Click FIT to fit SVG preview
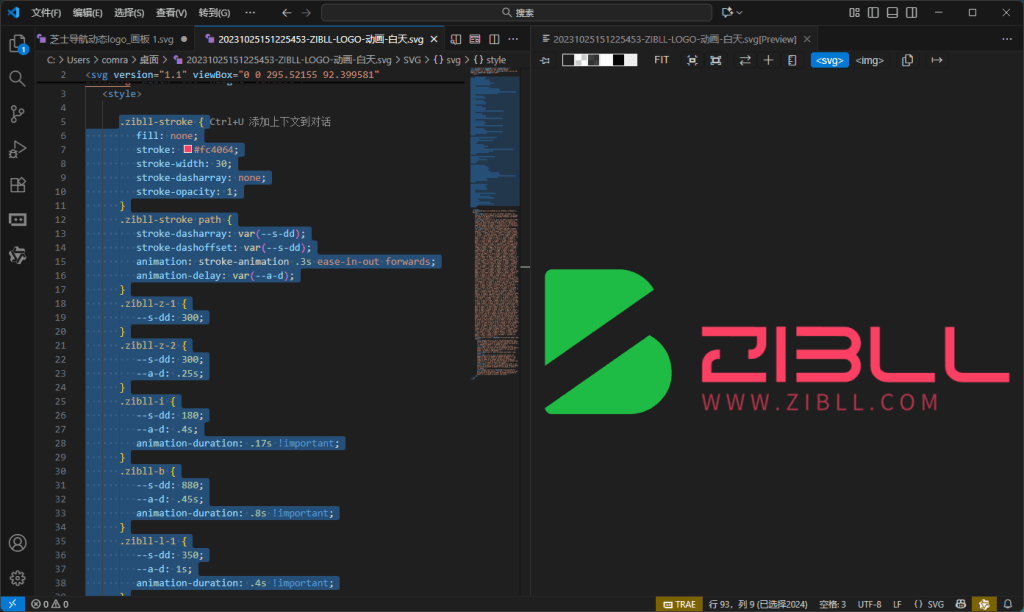This screenshot has height=612, width=1024. pos(661,60)
